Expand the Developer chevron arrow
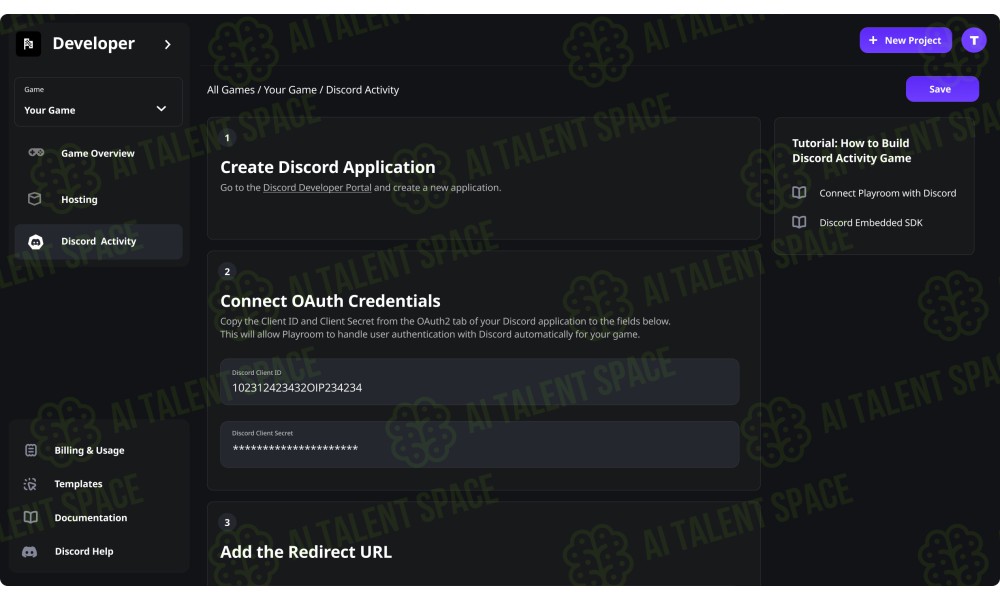This screenshot has height=600, width=1000. [167, 44]
